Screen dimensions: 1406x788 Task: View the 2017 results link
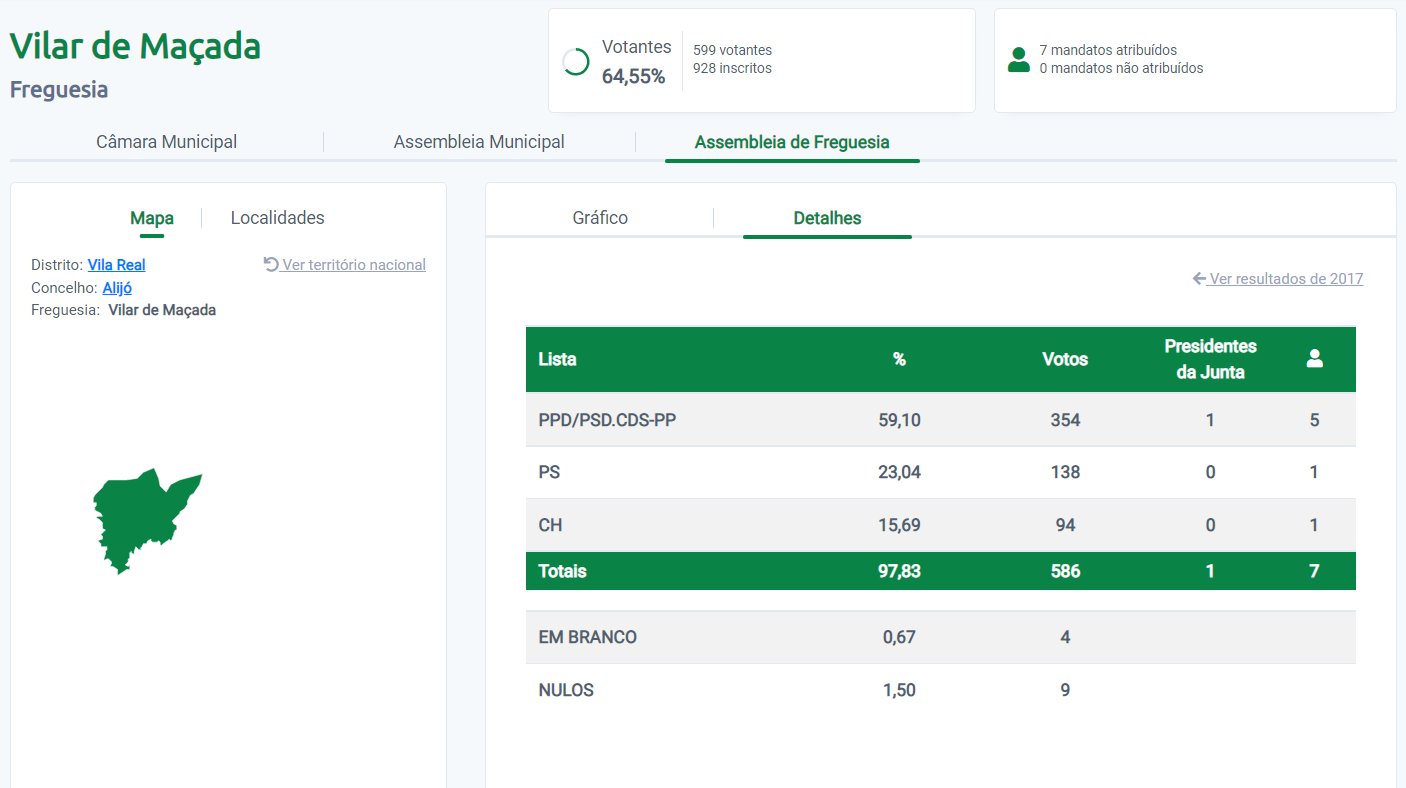click(x=1286, y=279)
